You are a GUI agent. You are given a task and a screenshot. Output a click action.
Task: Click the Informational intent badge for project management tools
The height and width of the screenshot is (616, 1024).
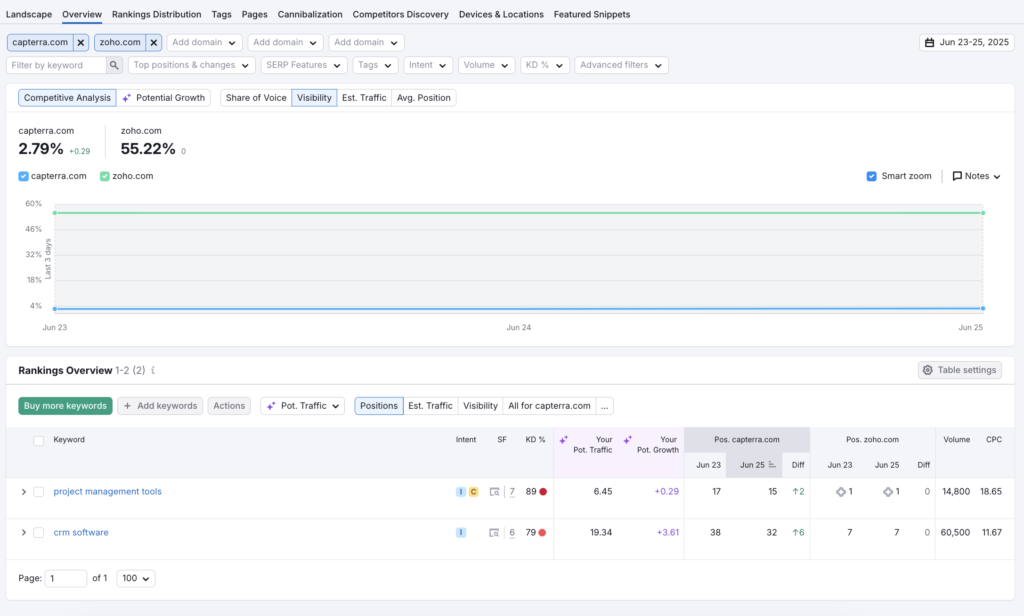click(461, 492)
